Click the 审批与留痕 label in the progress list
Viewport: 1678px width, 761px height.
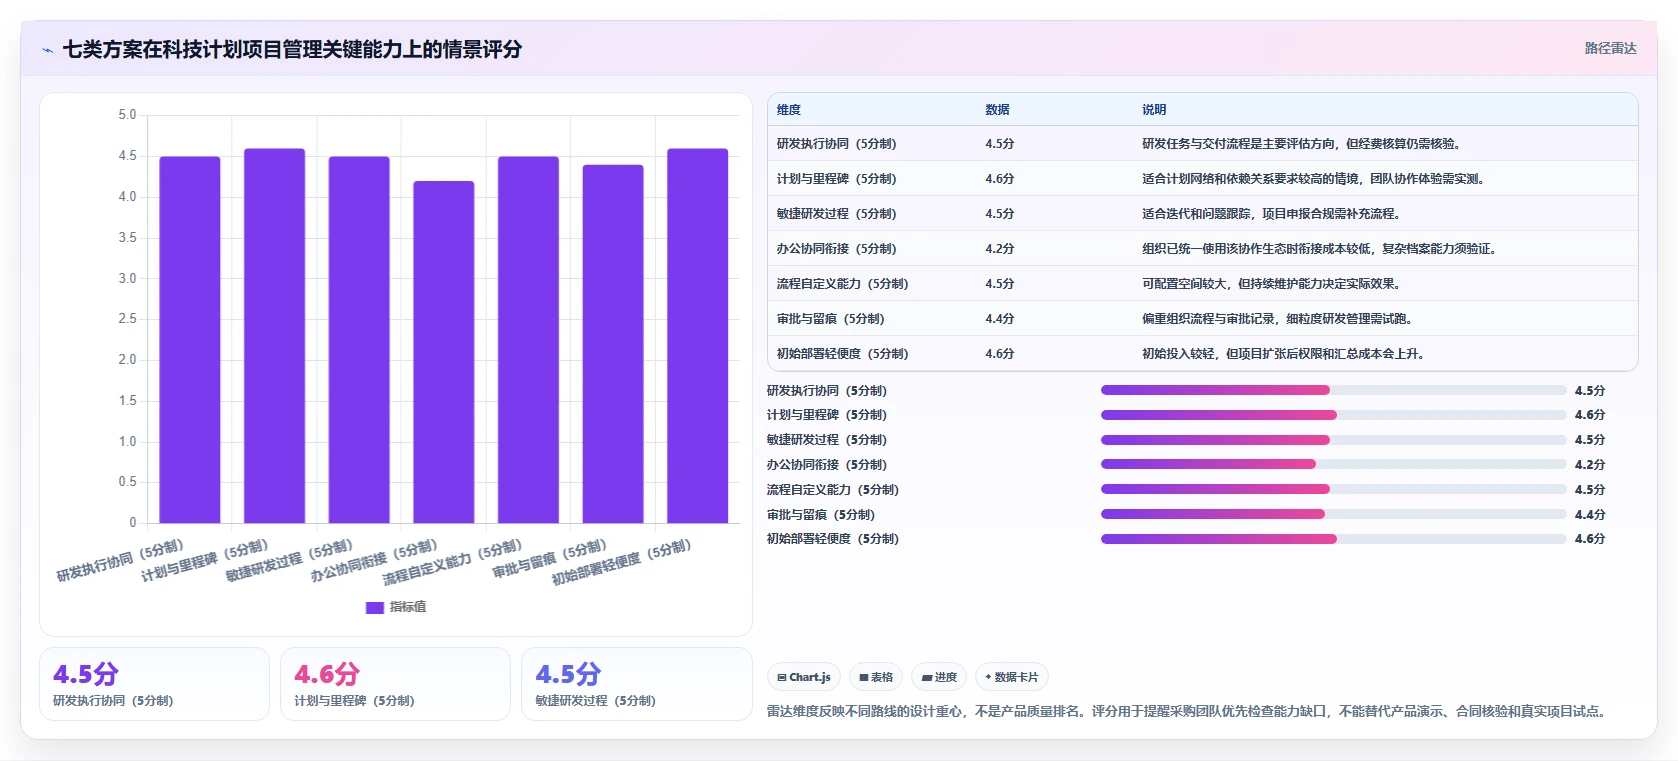click(821, 515)
